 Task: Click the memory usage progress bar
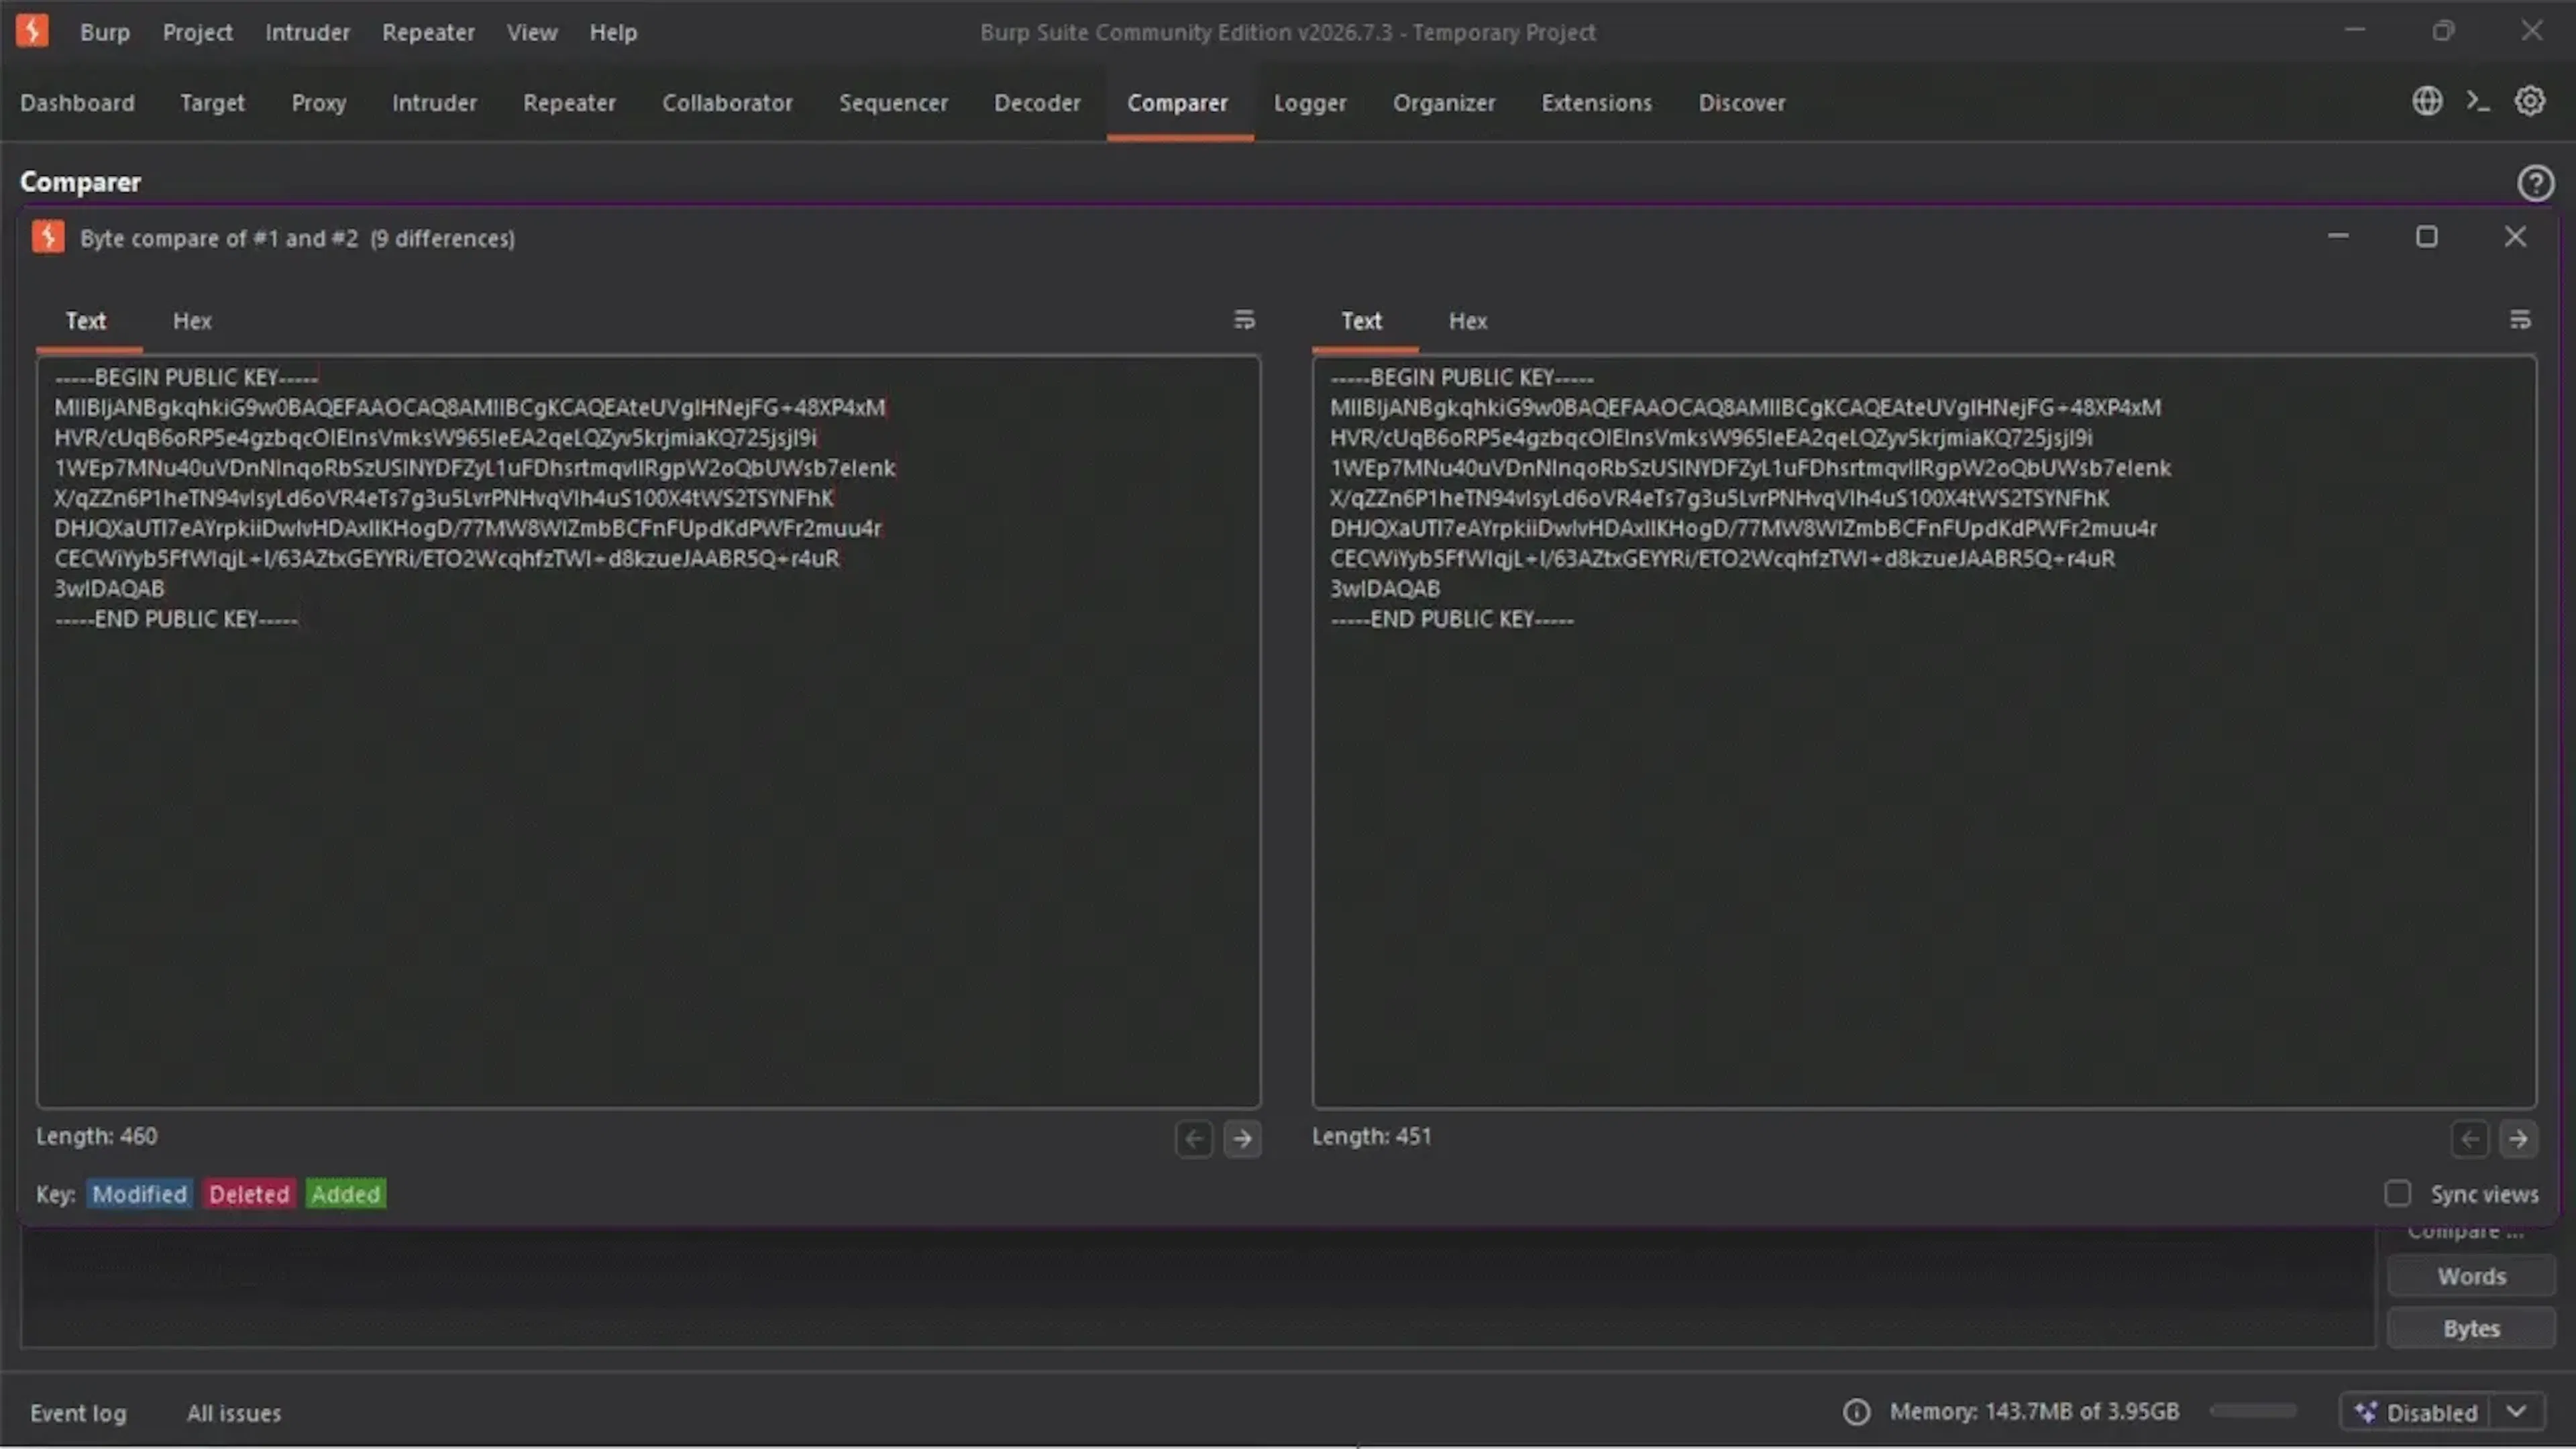[x=2253, y=1411]
